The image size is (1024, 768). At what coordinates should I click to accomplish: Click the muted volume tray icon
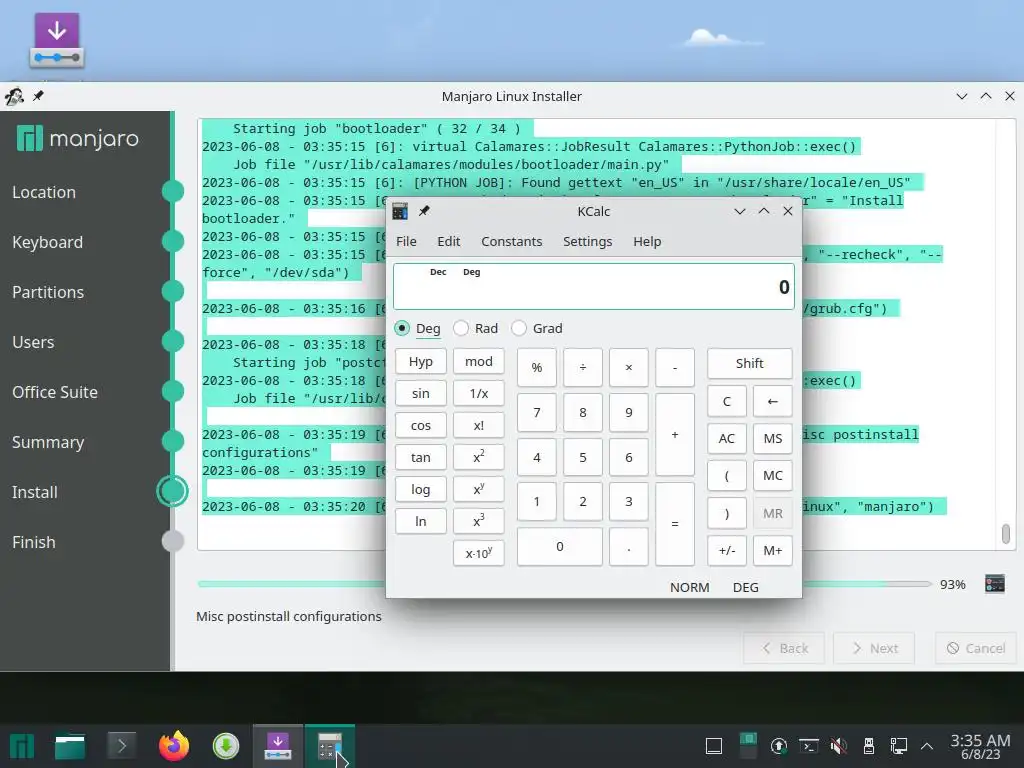[x=839, y=746]
